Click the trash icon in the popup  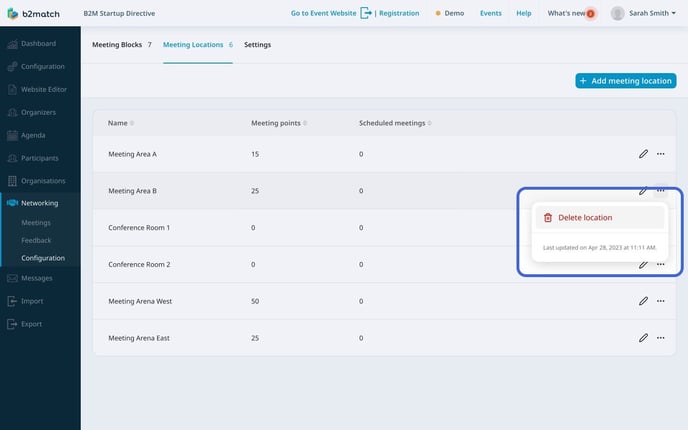point(548,218)
